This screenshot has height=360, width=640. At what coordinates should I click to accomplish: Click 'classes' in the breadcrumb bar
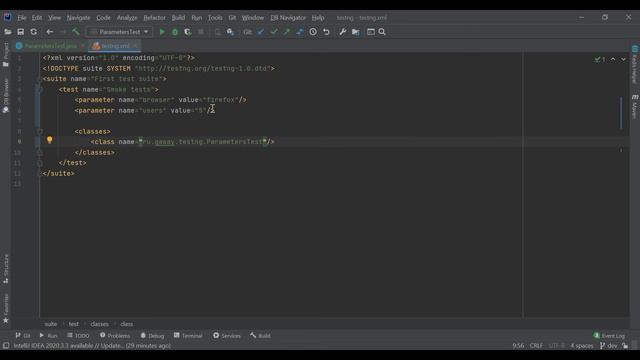[100, 324]
